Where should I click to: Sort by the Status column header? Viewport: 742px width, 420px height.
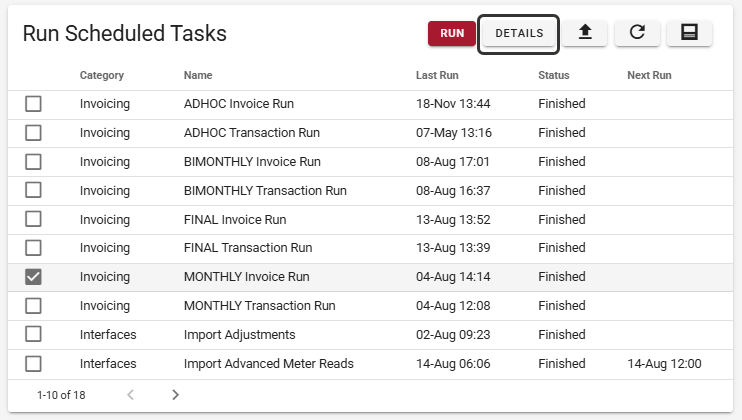pos(554,75)
